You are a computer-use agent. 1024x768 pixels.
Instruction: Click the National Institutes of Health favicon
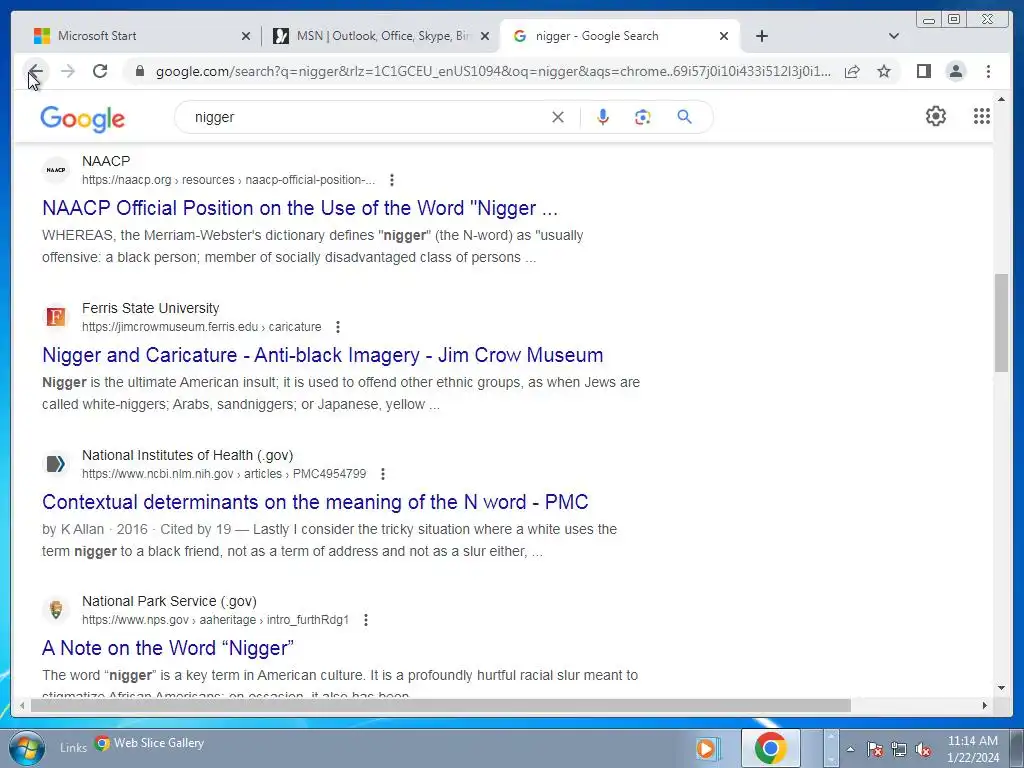tap(56, 464)
